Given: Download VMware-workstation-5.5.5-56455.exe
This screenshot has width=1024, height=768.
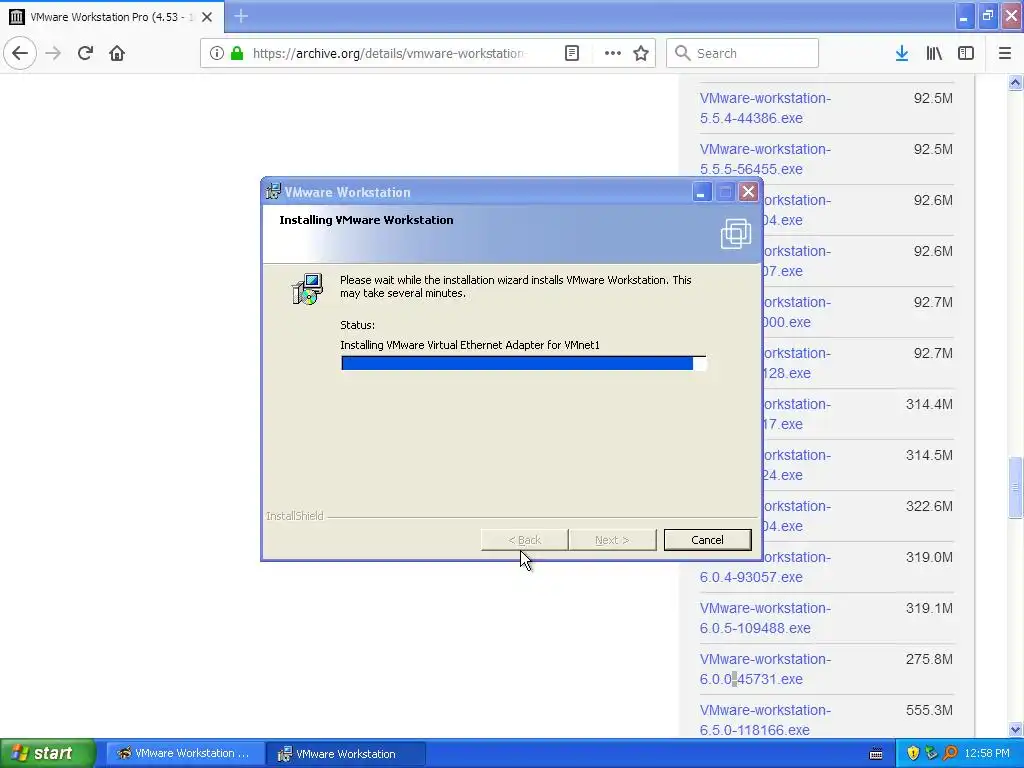Looking at the screenshot, I should tap(765, 159).
